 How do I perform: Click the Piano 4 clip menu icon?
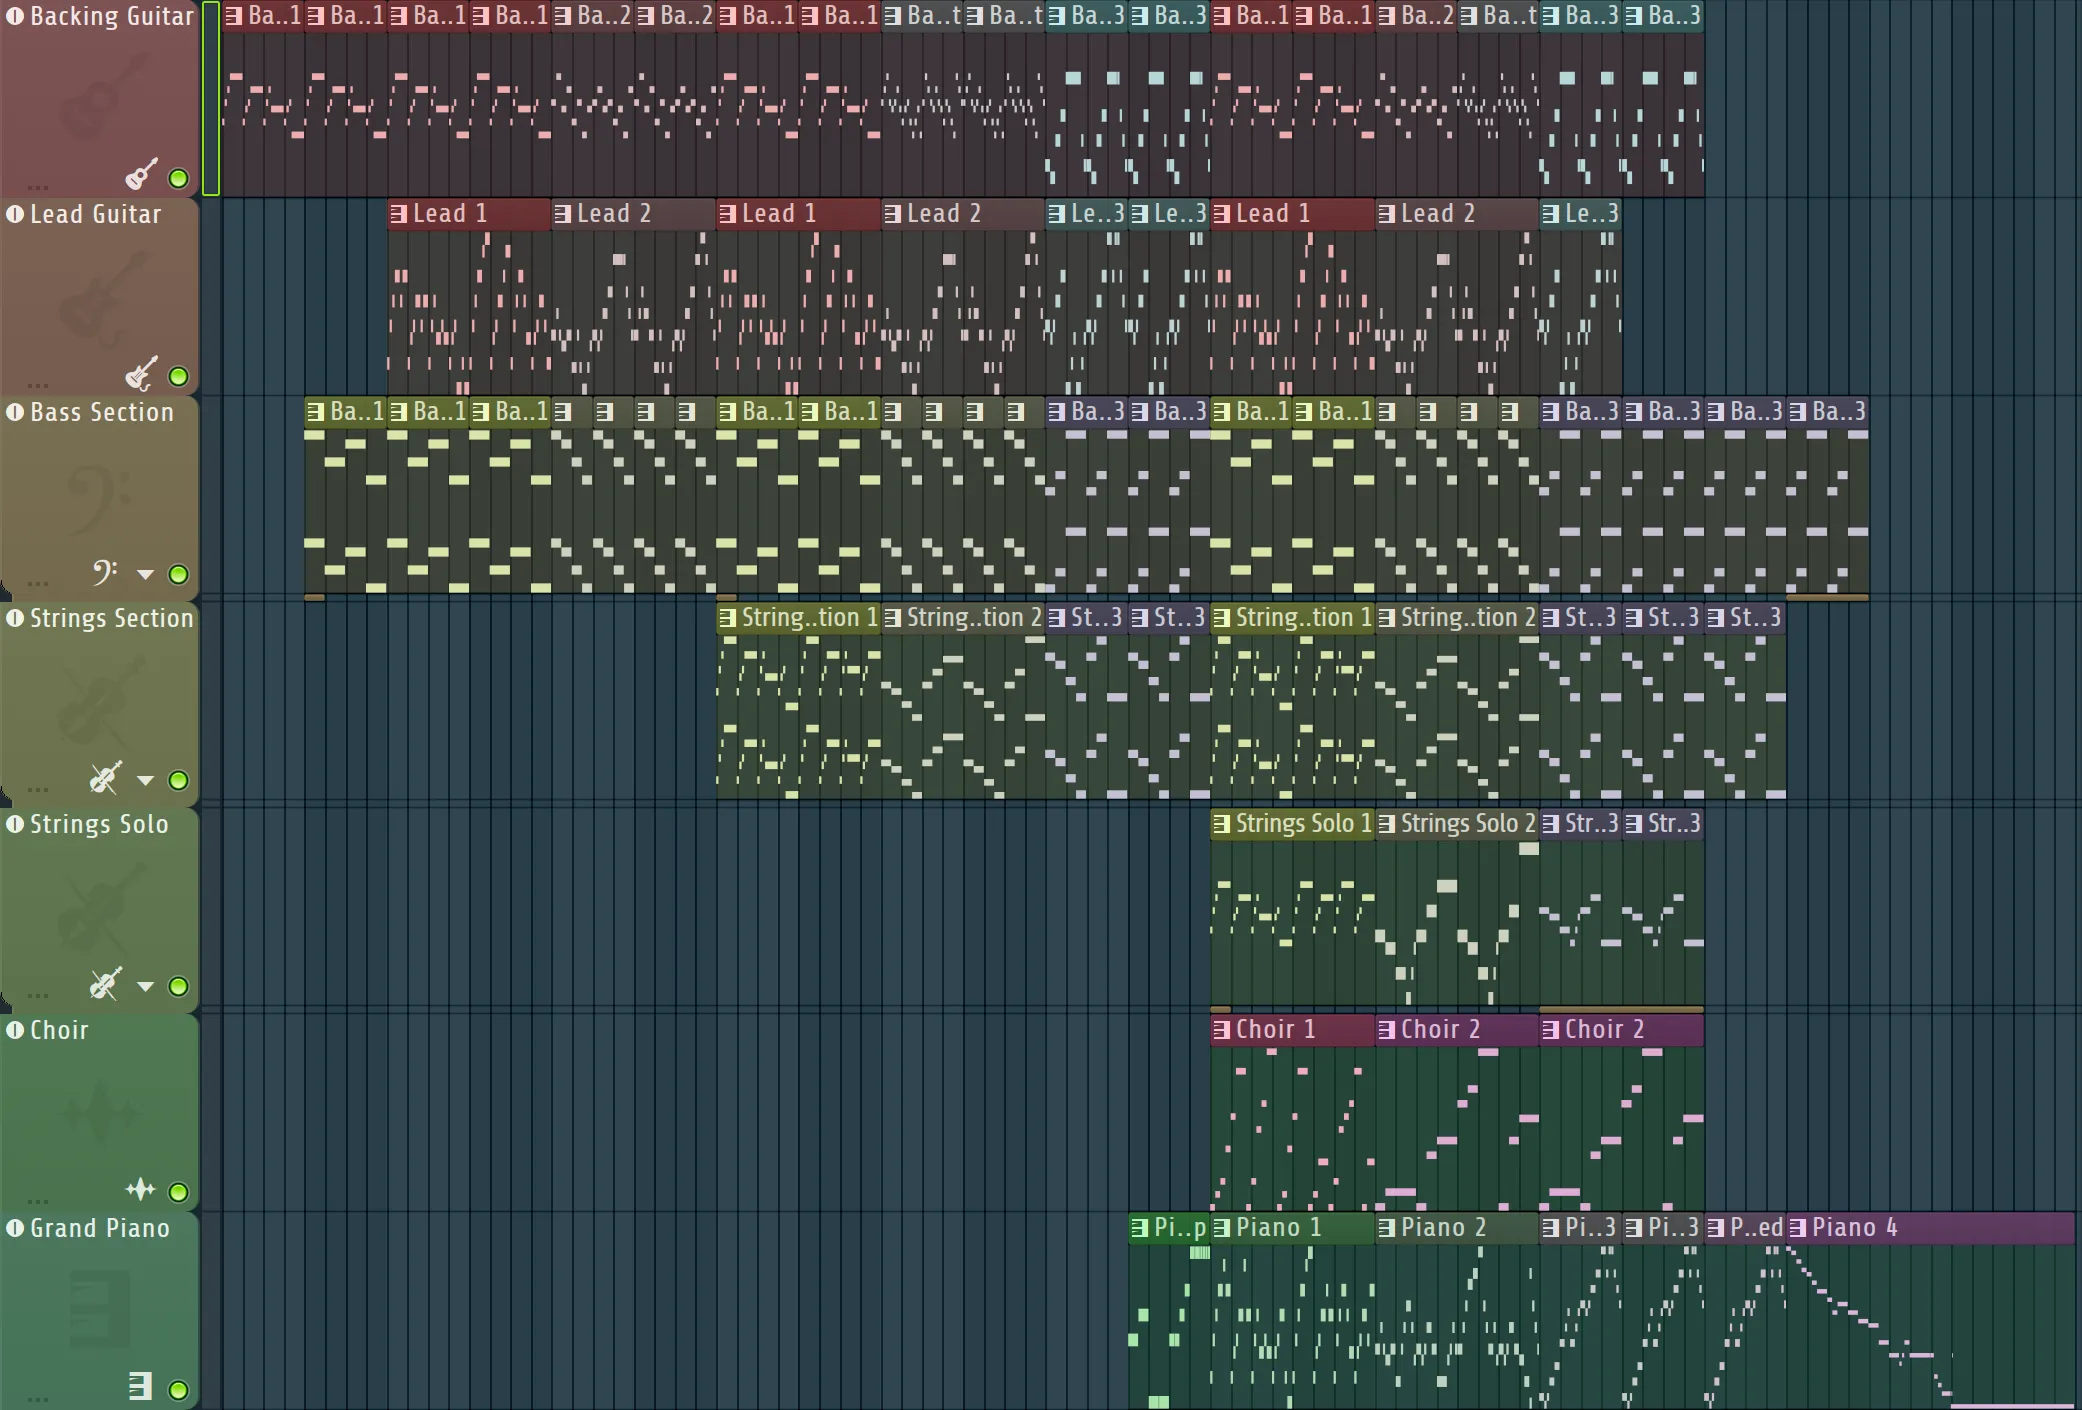(1798, 1228)
